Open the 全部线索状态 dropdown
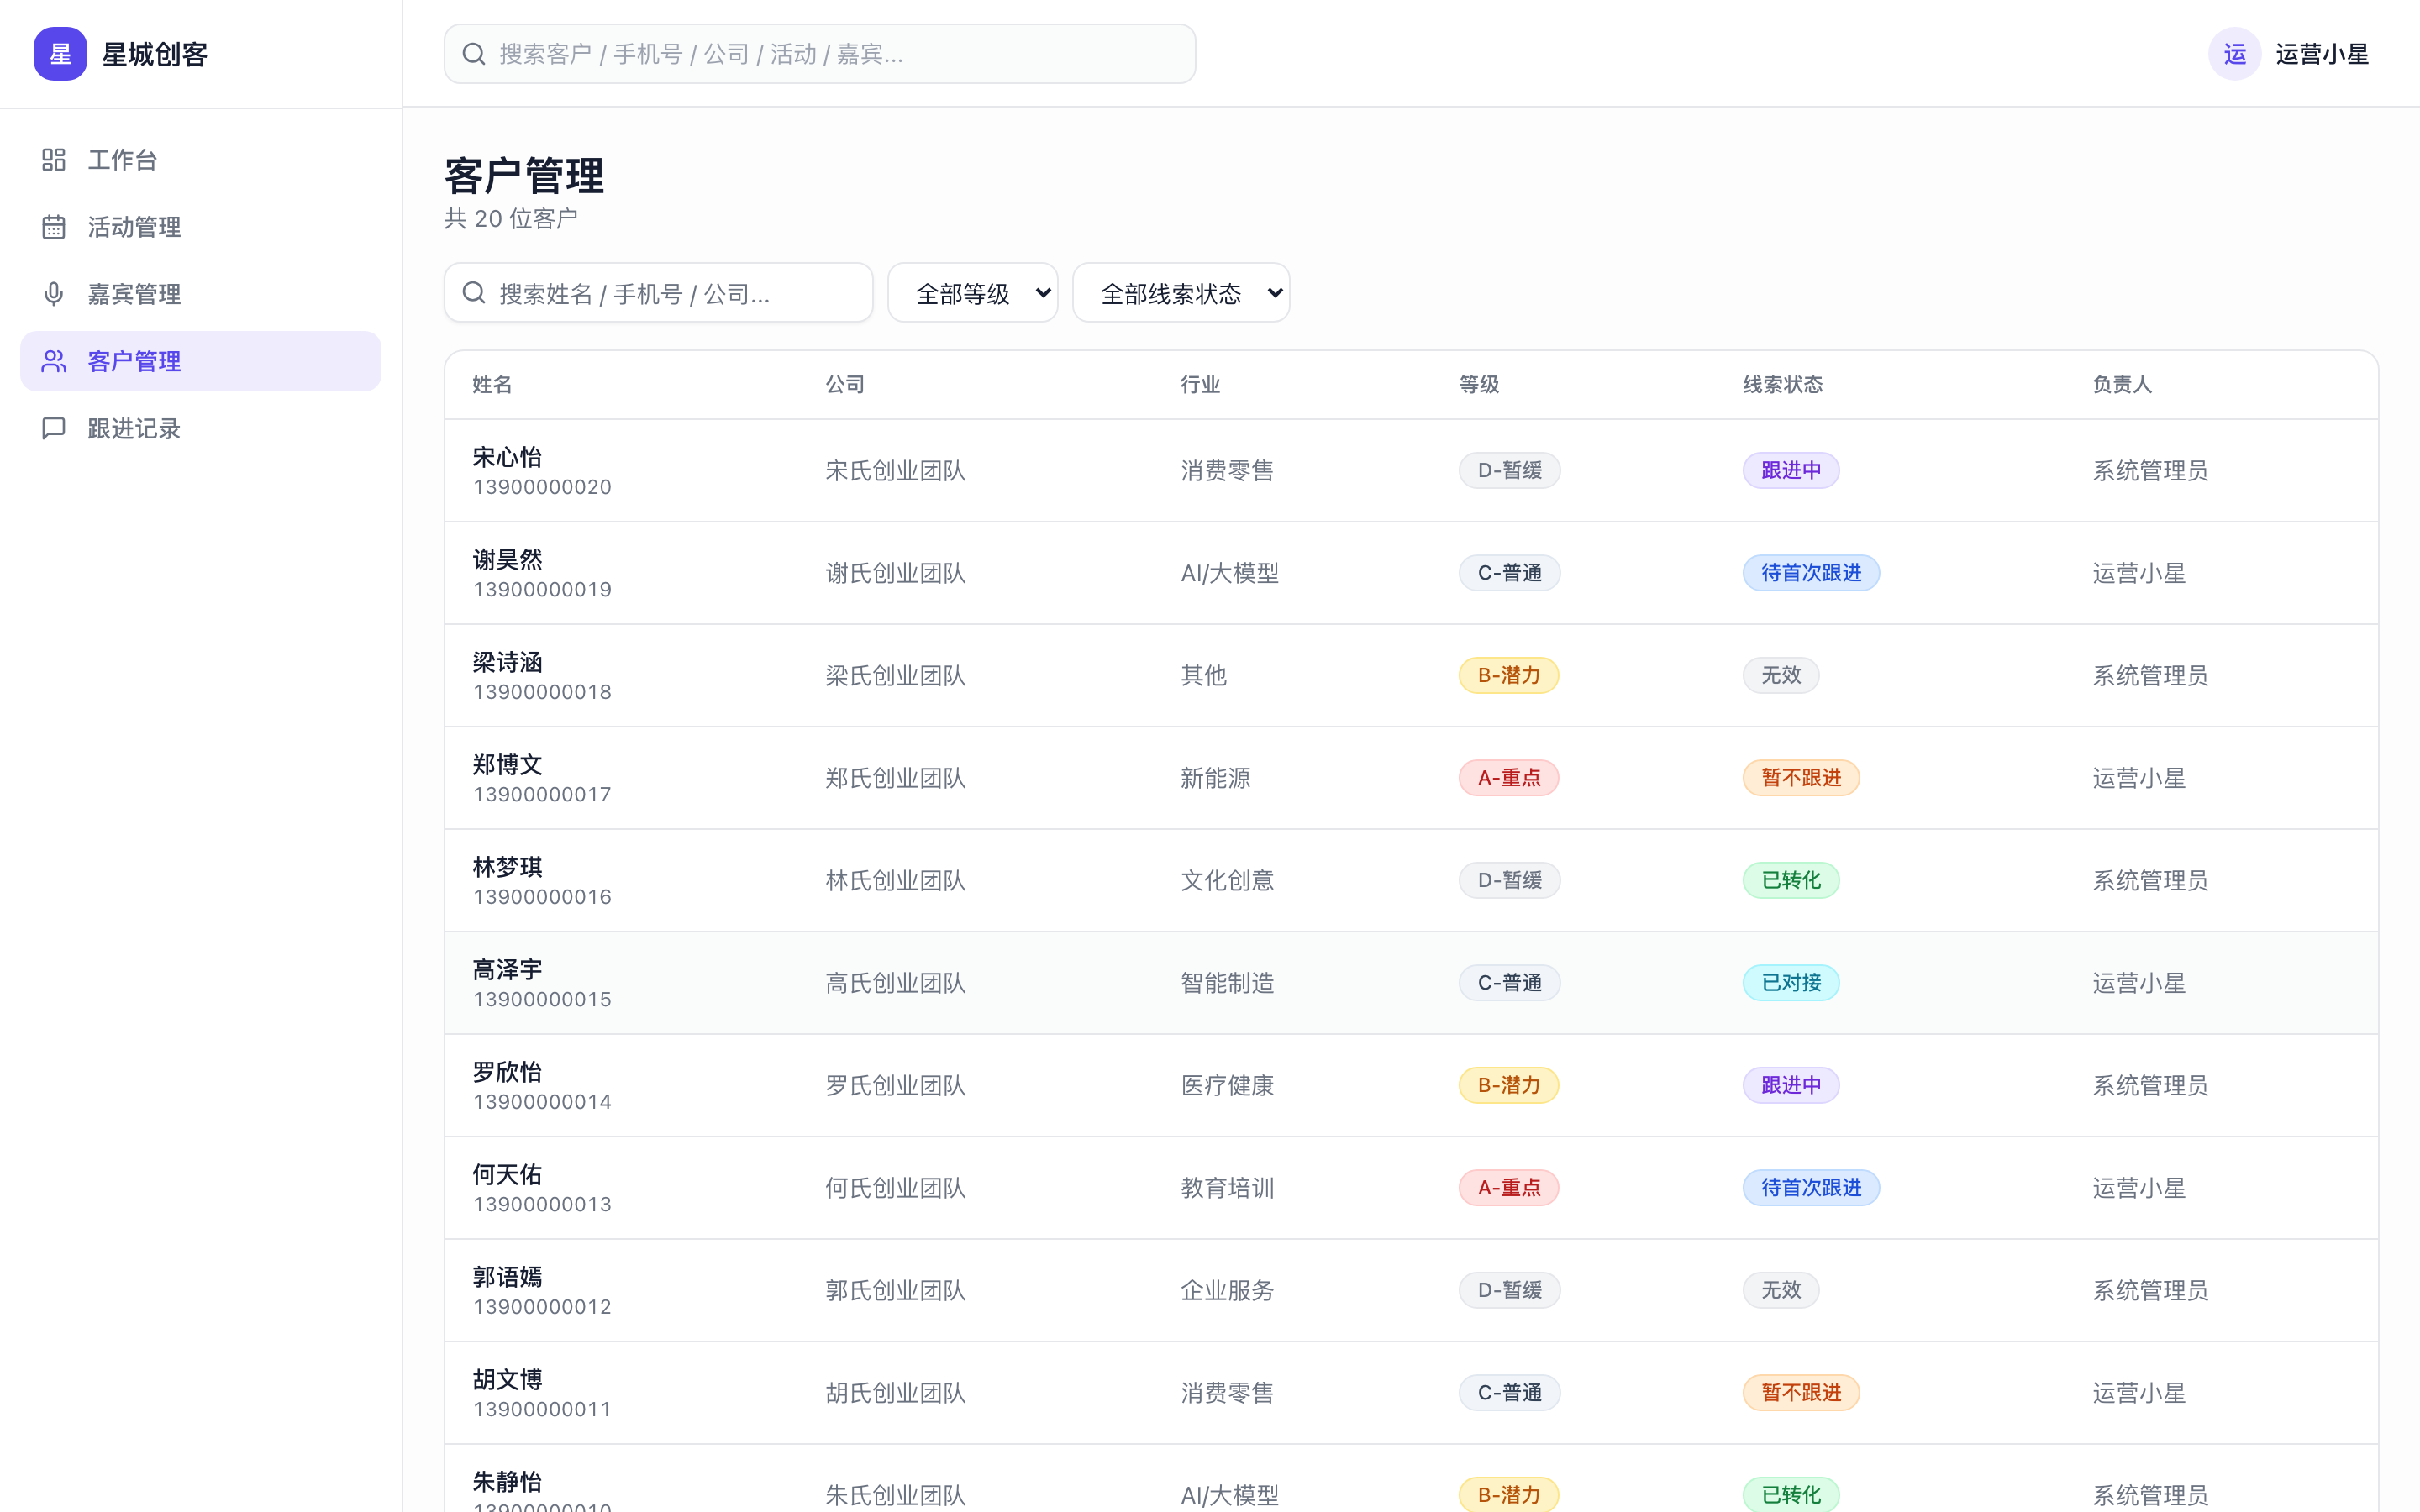The width and height of the screenshot is (2420, 1512). click(x=1180, y=293)
